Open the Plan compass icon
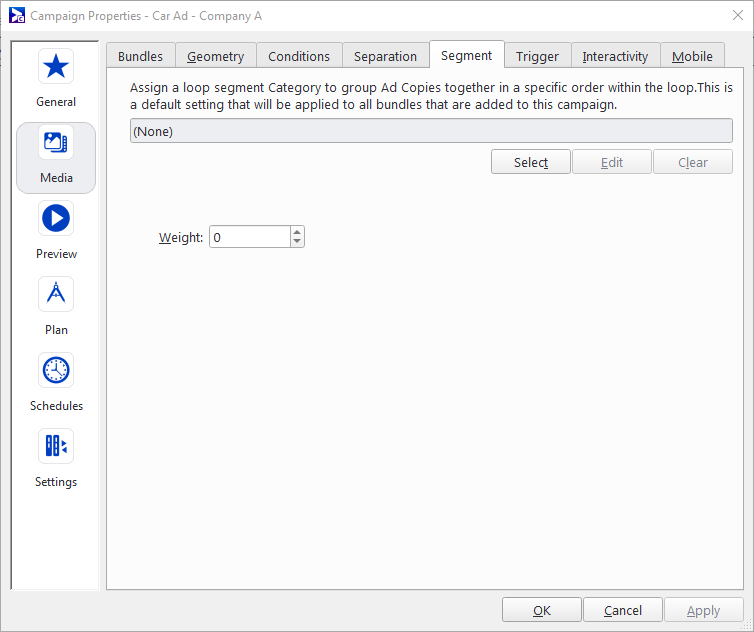 [x=56, y=295]
